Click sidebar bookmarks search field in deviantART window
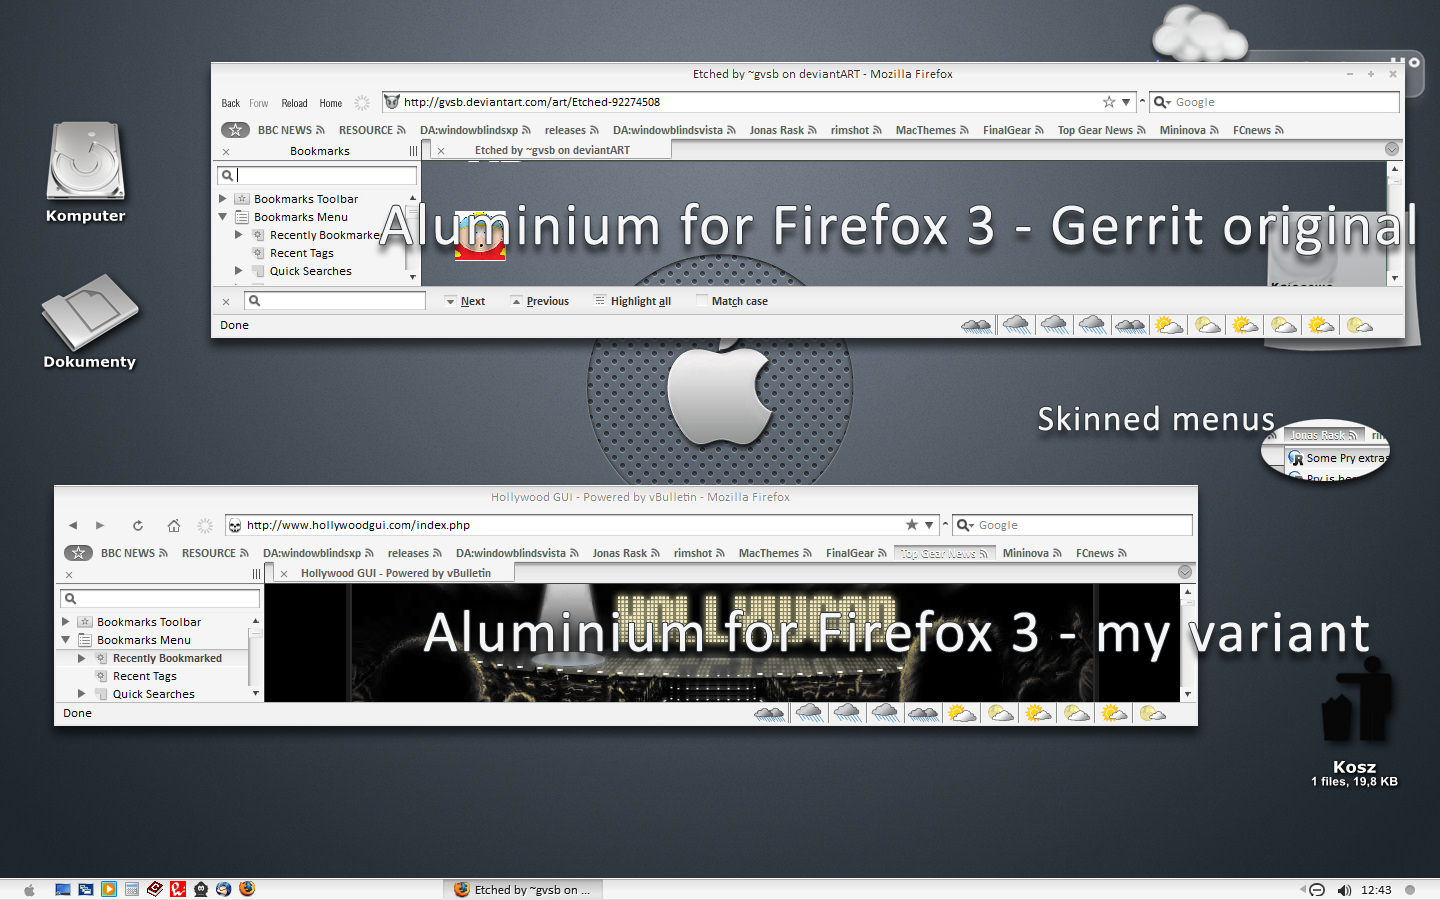The height and width of the screenshot is (900, 1440). click(317, 175)
